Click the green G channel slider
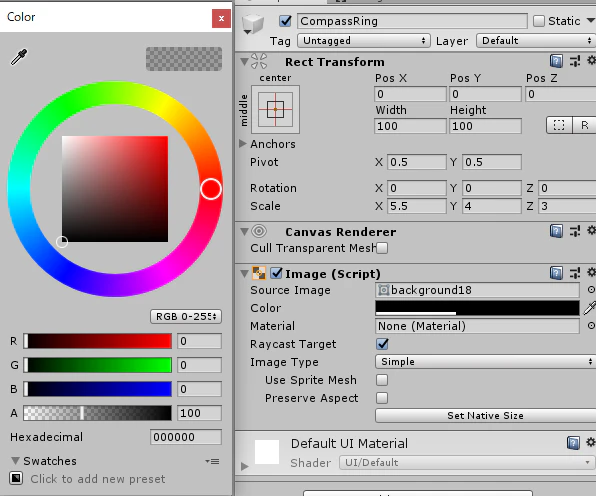 pyautogui.click(x=97, y=365)
